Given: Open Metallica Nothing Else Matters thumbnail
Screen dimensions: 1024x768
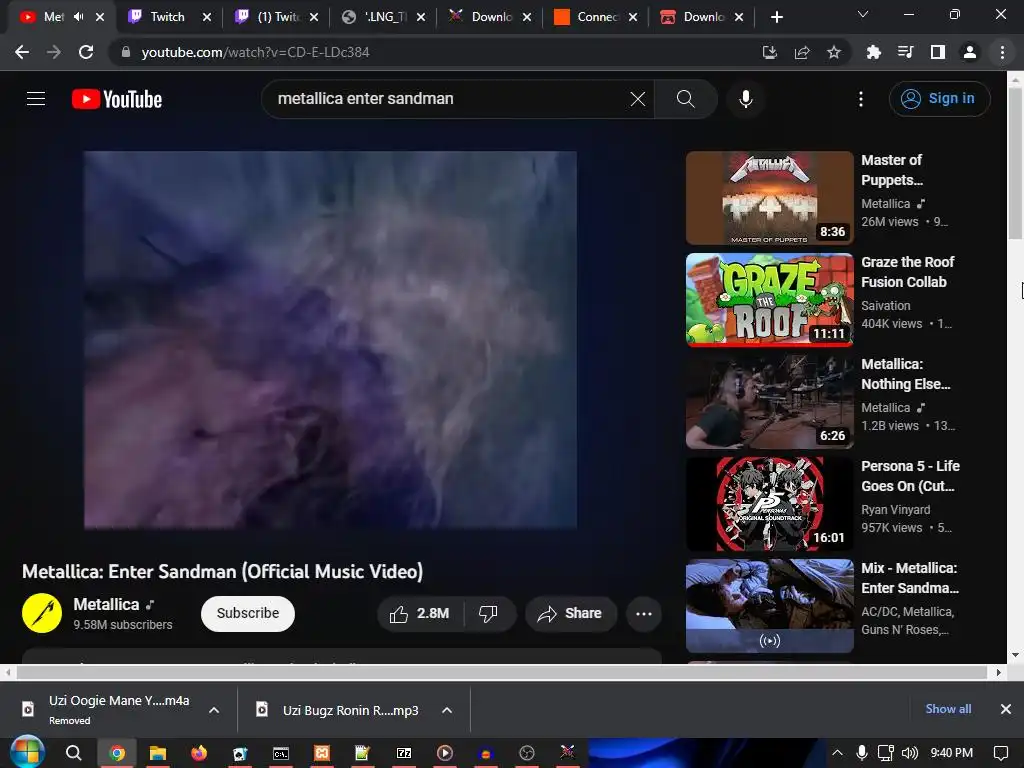Looking at the screenshot, I should point(769,402).
